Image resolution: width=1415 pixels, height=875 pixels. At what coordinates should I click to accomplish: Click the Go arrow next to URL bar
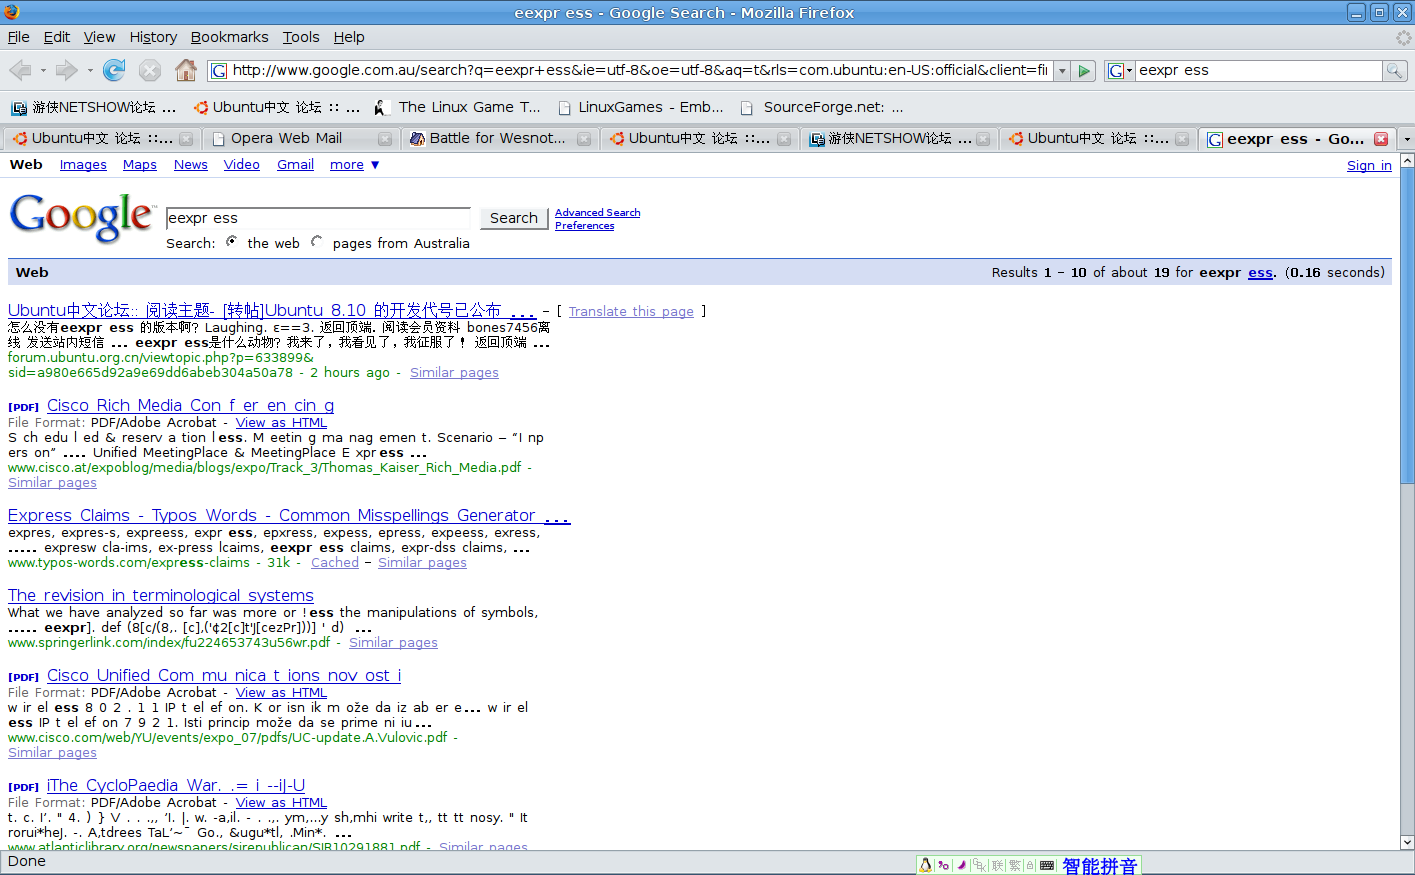click(1084, 71)
